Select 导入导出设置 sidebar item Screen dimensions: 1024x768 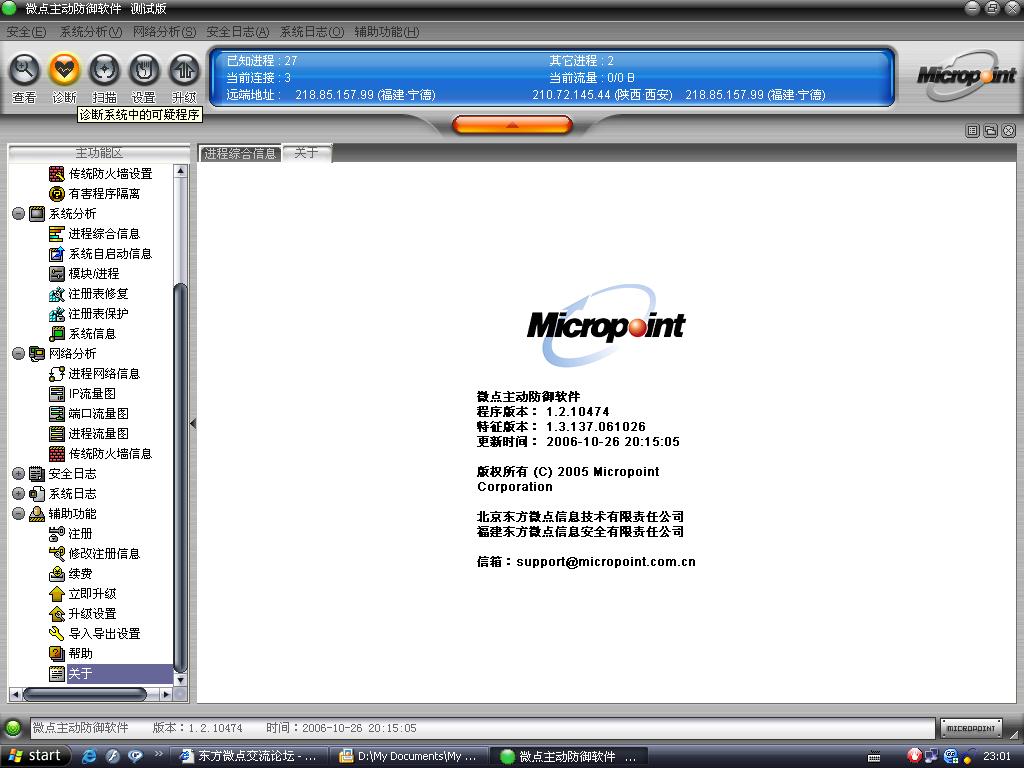95,634
